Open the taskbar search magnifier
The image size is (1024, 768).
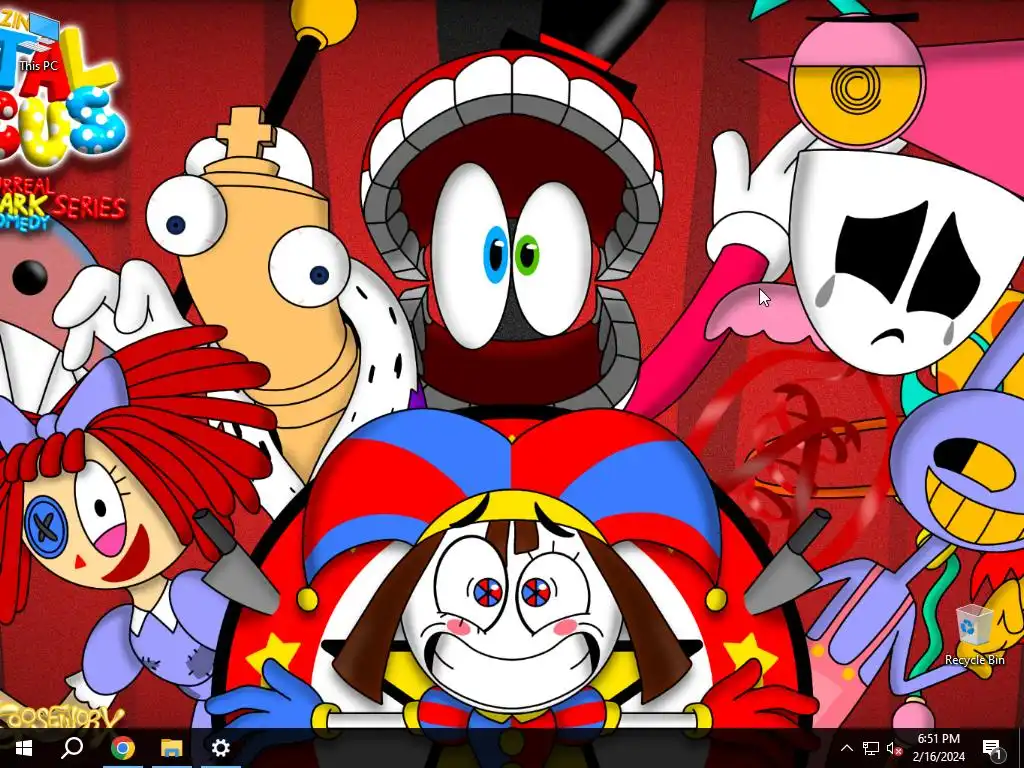pyautogui.click(x=72, y=748)
